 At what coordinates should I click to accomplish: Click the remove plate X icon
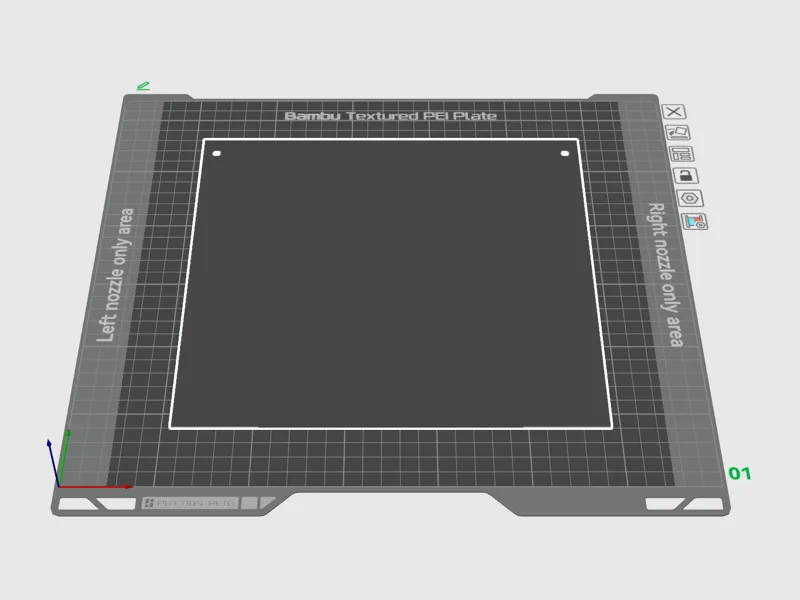(x=674, y=112)
